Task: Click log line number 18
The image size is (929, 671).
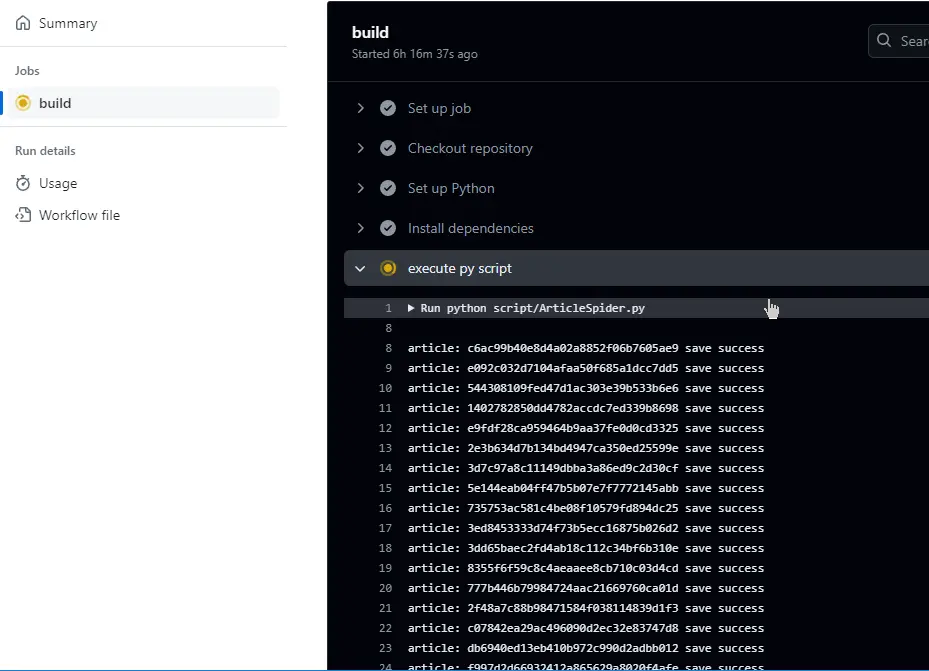Action: 386,548
